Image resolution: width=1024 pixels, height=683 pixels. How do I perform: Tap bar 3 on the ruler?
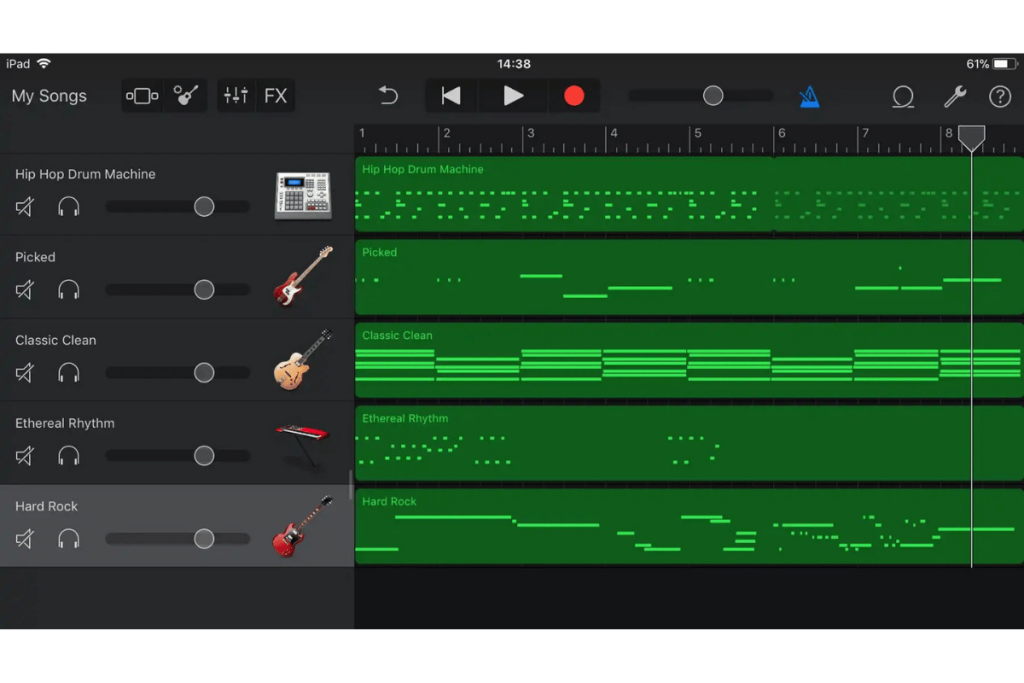pos(531,133)
